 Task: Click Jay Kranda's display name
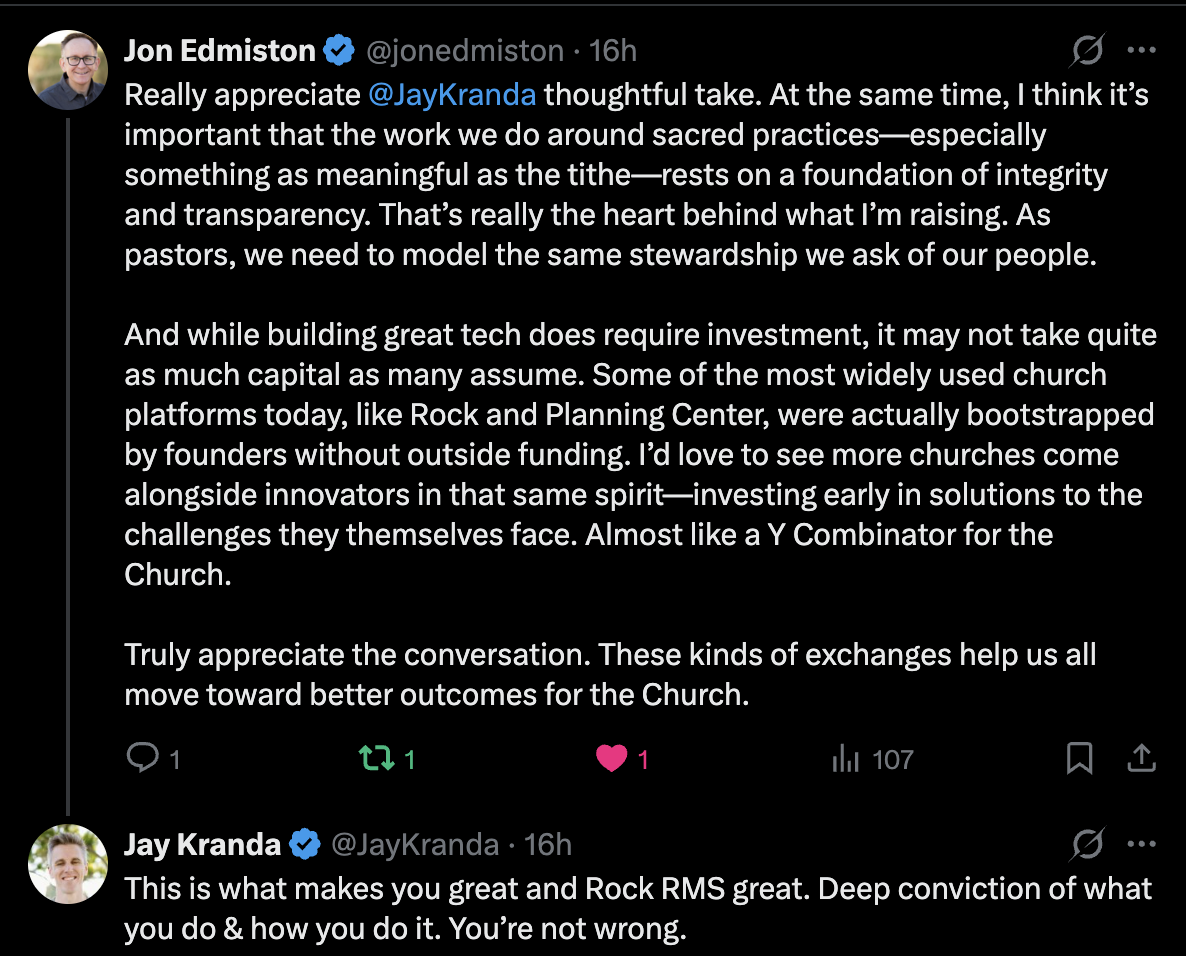[x=202, y=844]
